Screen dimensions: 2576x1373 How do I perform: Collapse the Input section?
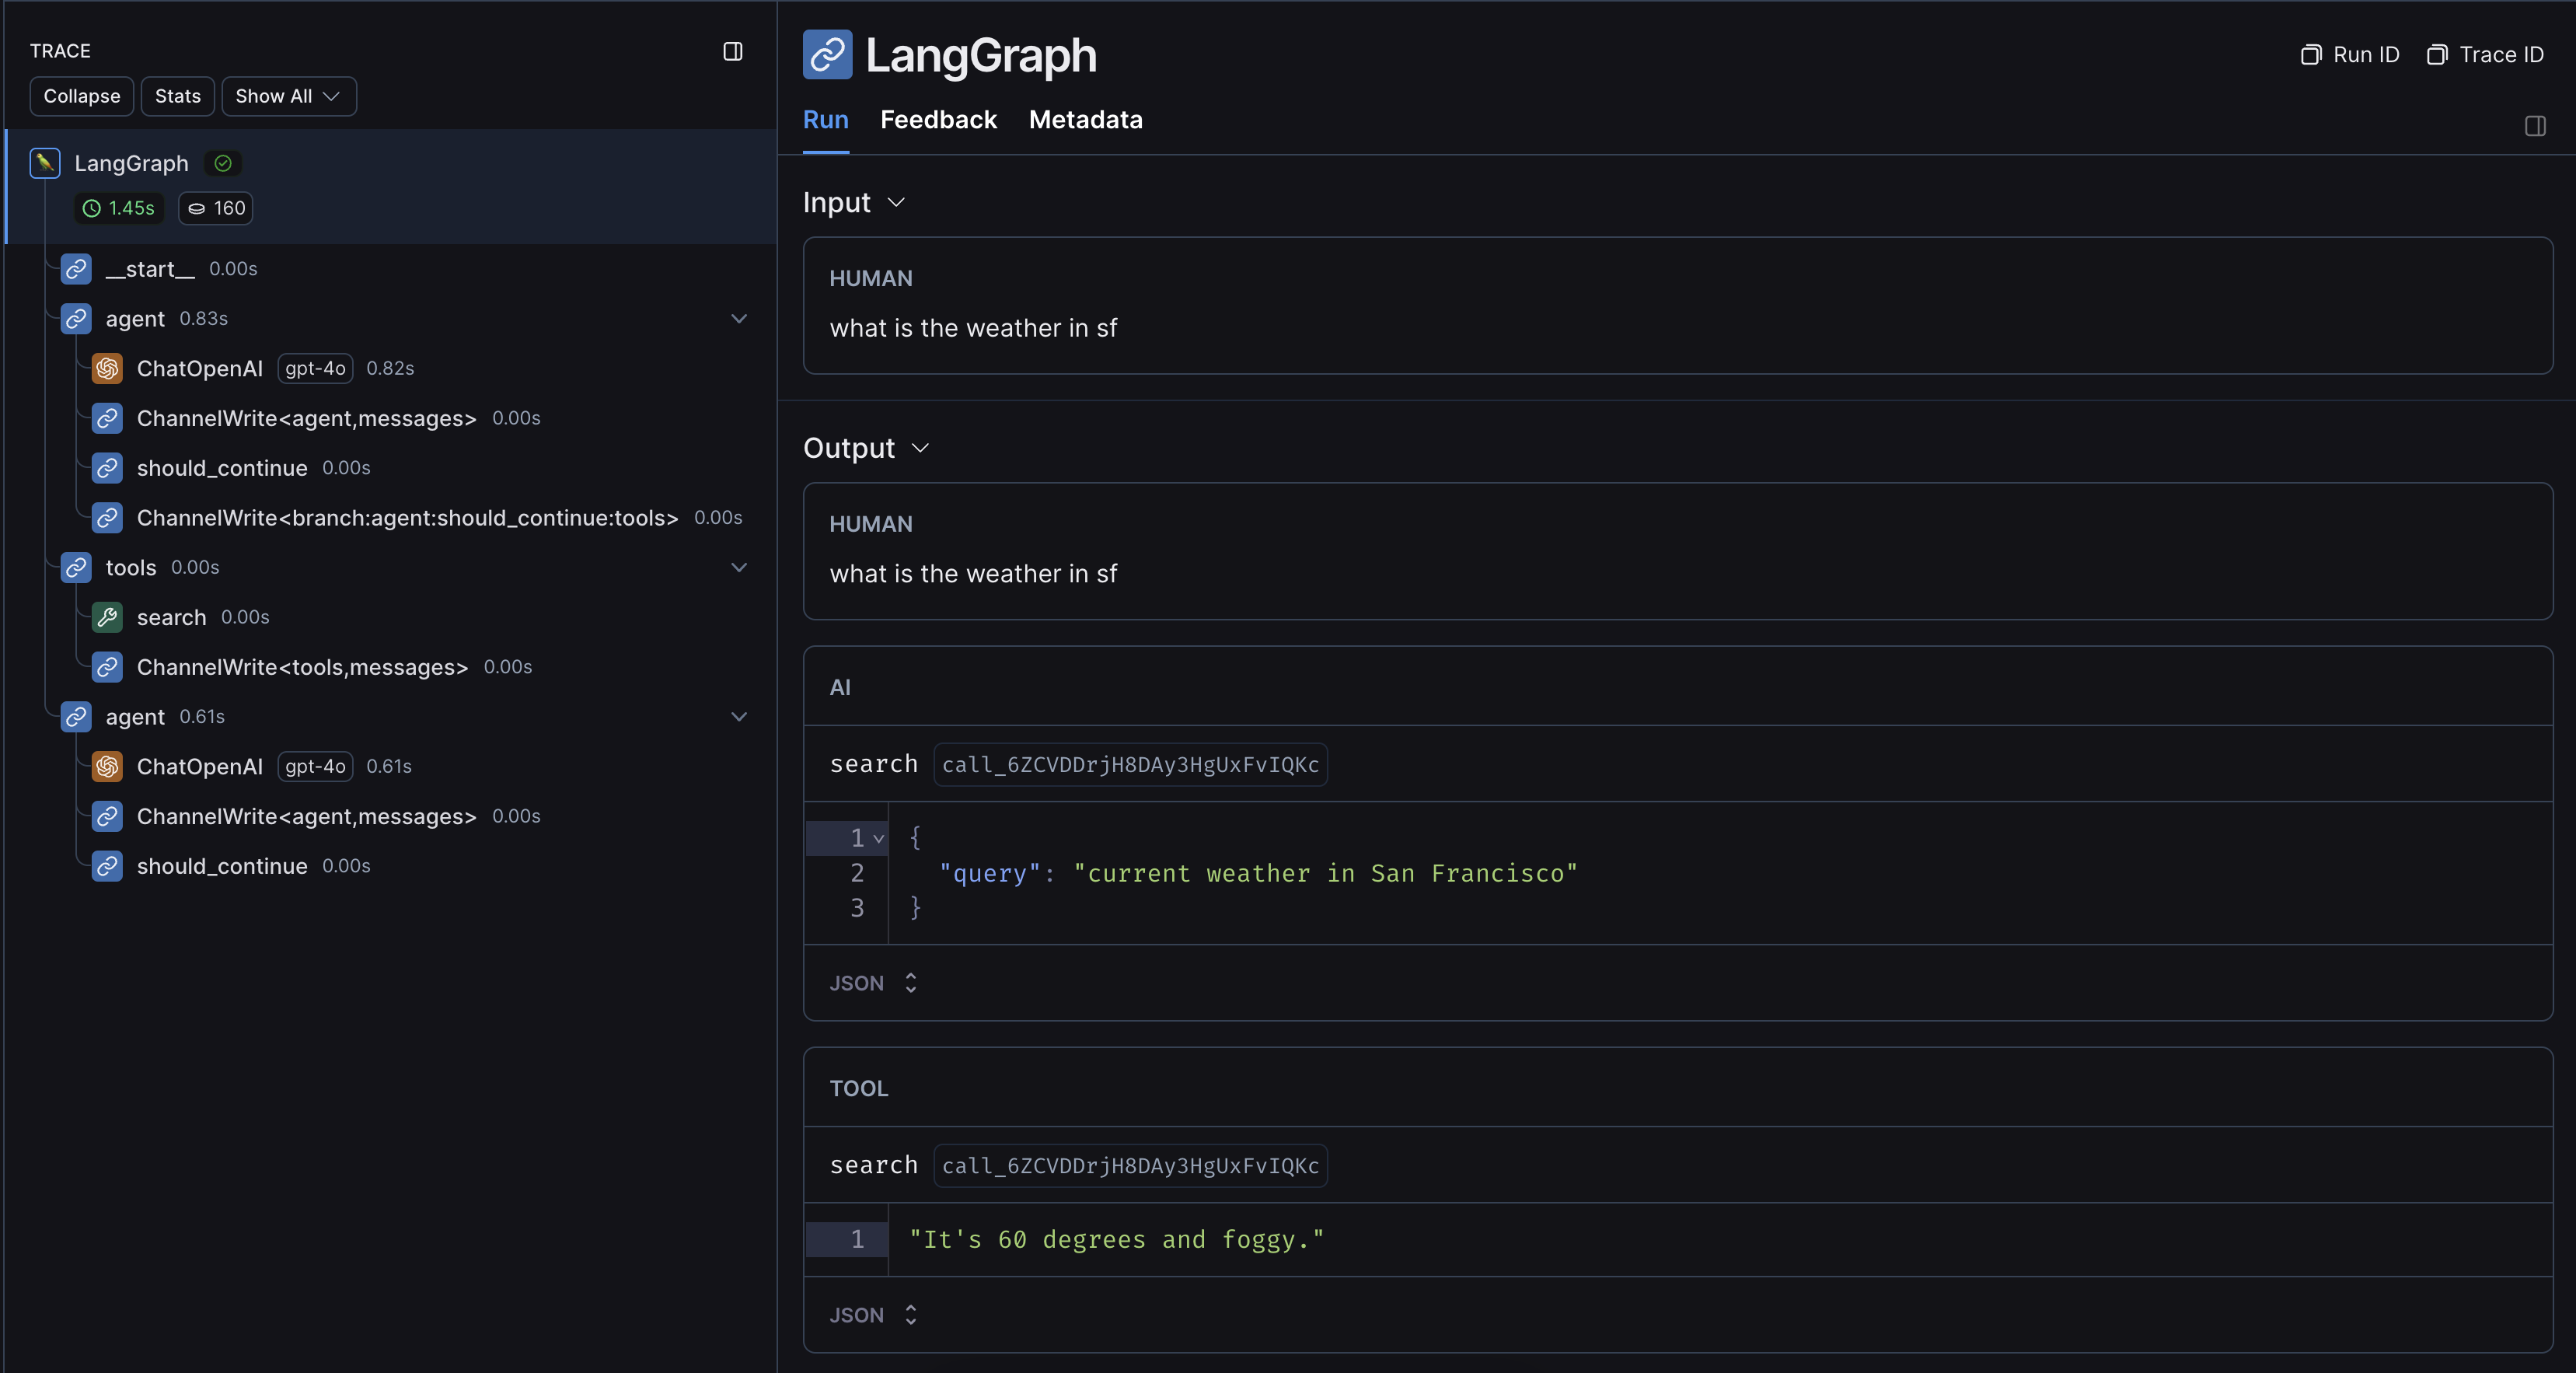[x=897, y=202]
